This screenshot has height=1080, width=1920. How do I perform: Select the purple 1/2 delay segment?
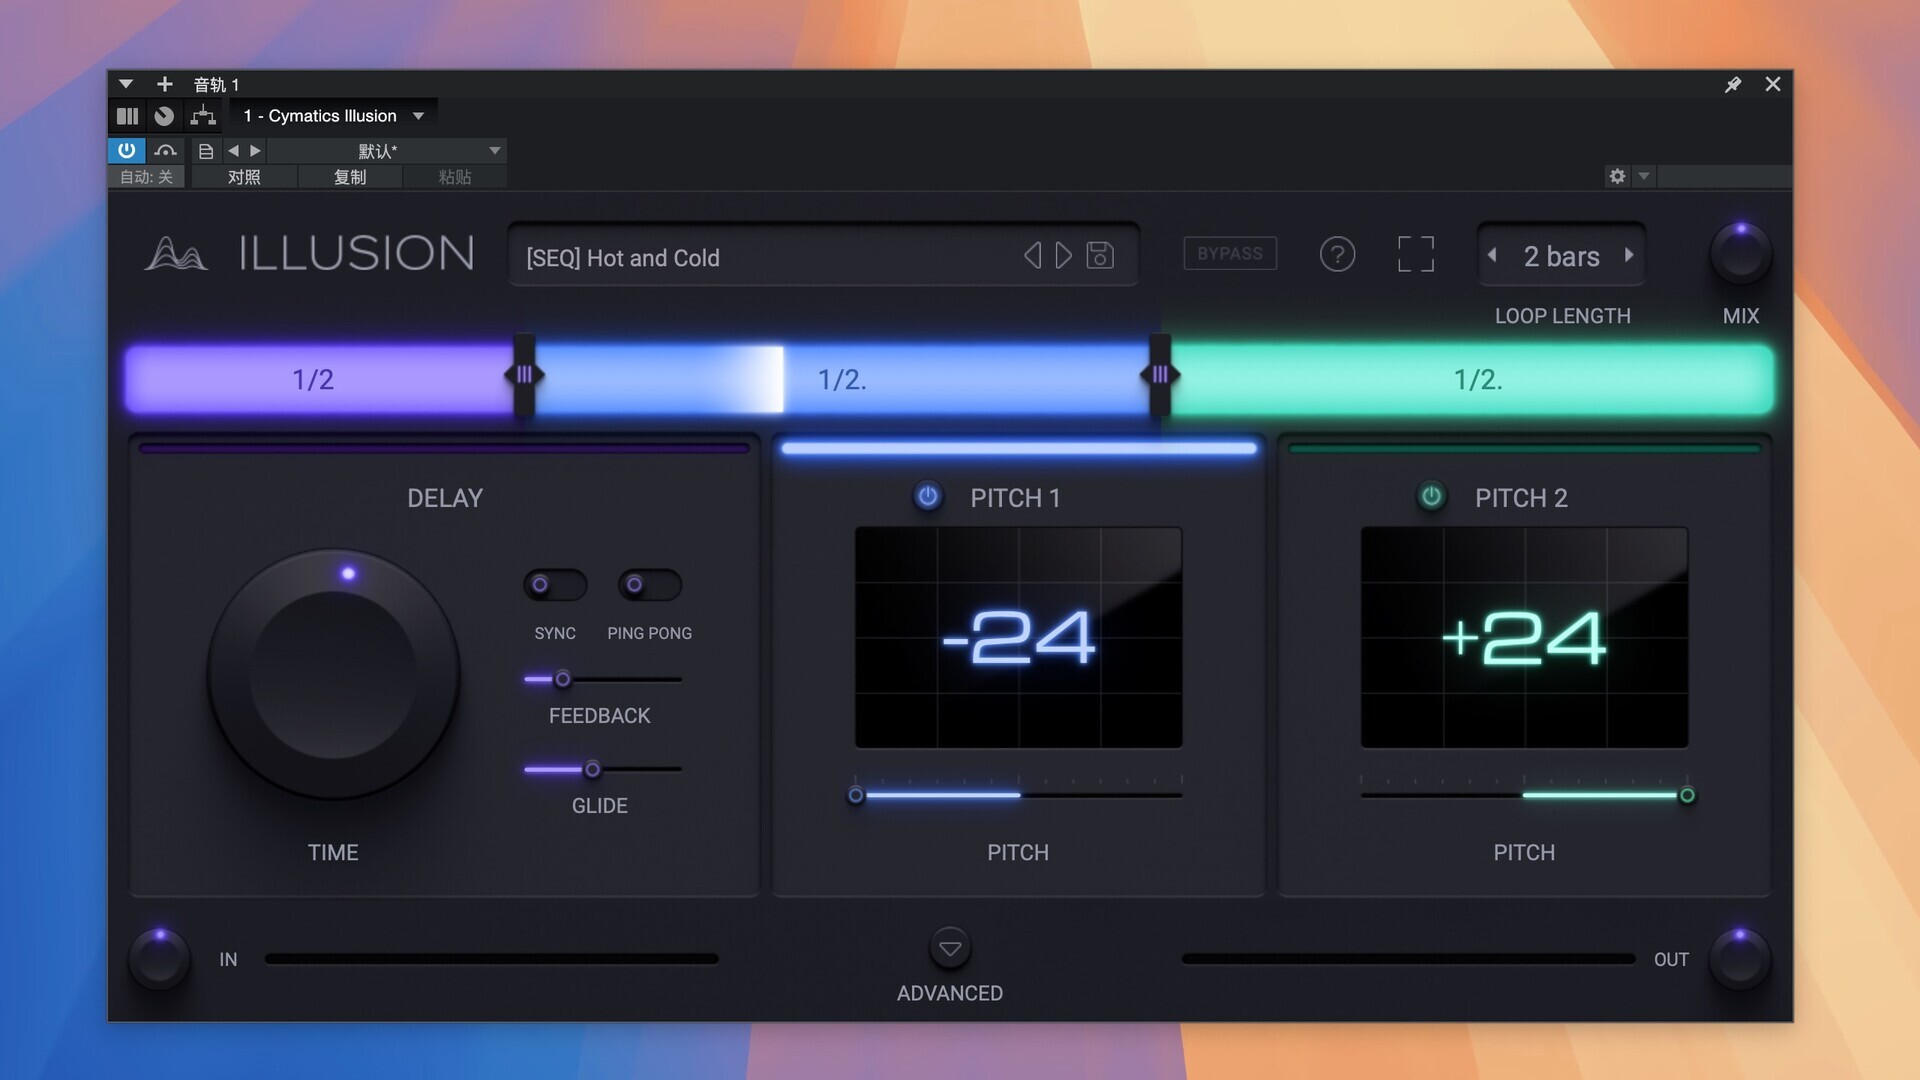[318, 379]
